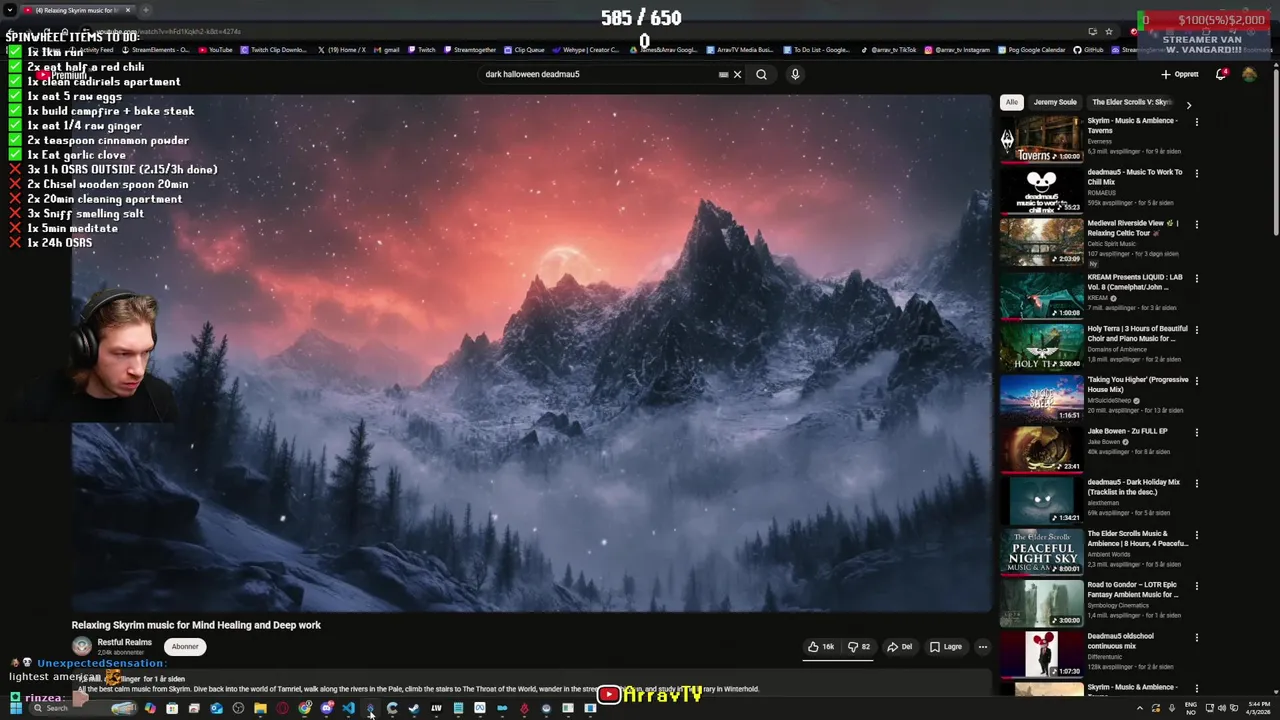Open options menu for Medieval Riverside View video

[x=1196, y=224]
